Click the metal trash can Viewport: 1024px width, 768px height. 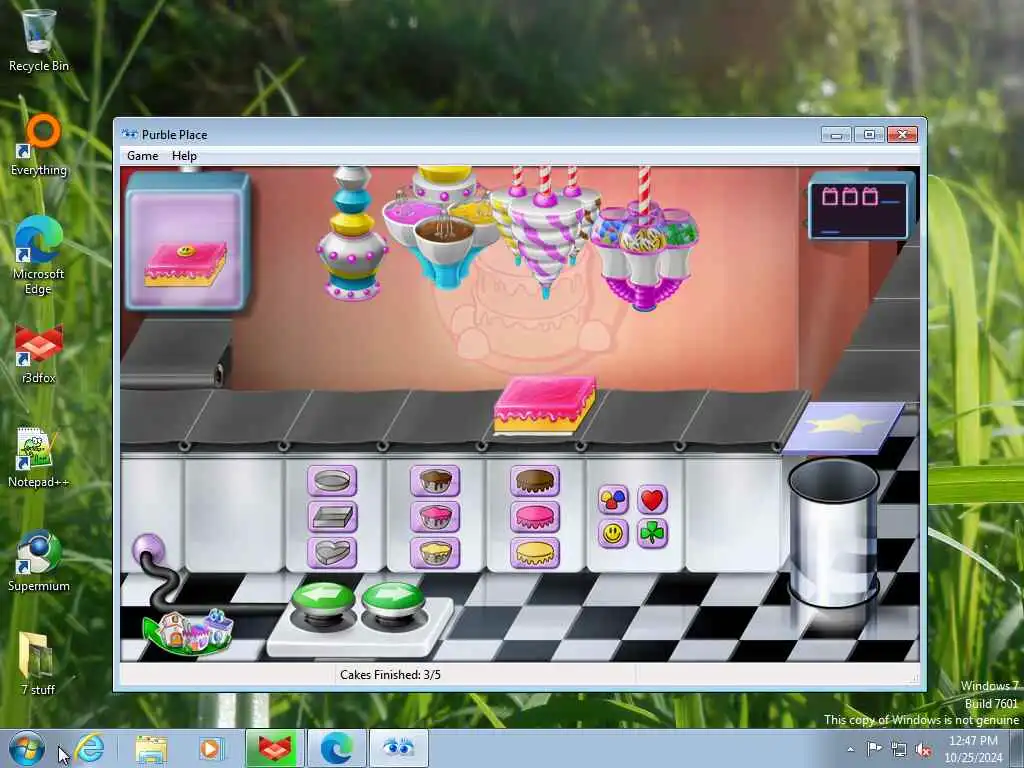(x=833, y=532)
